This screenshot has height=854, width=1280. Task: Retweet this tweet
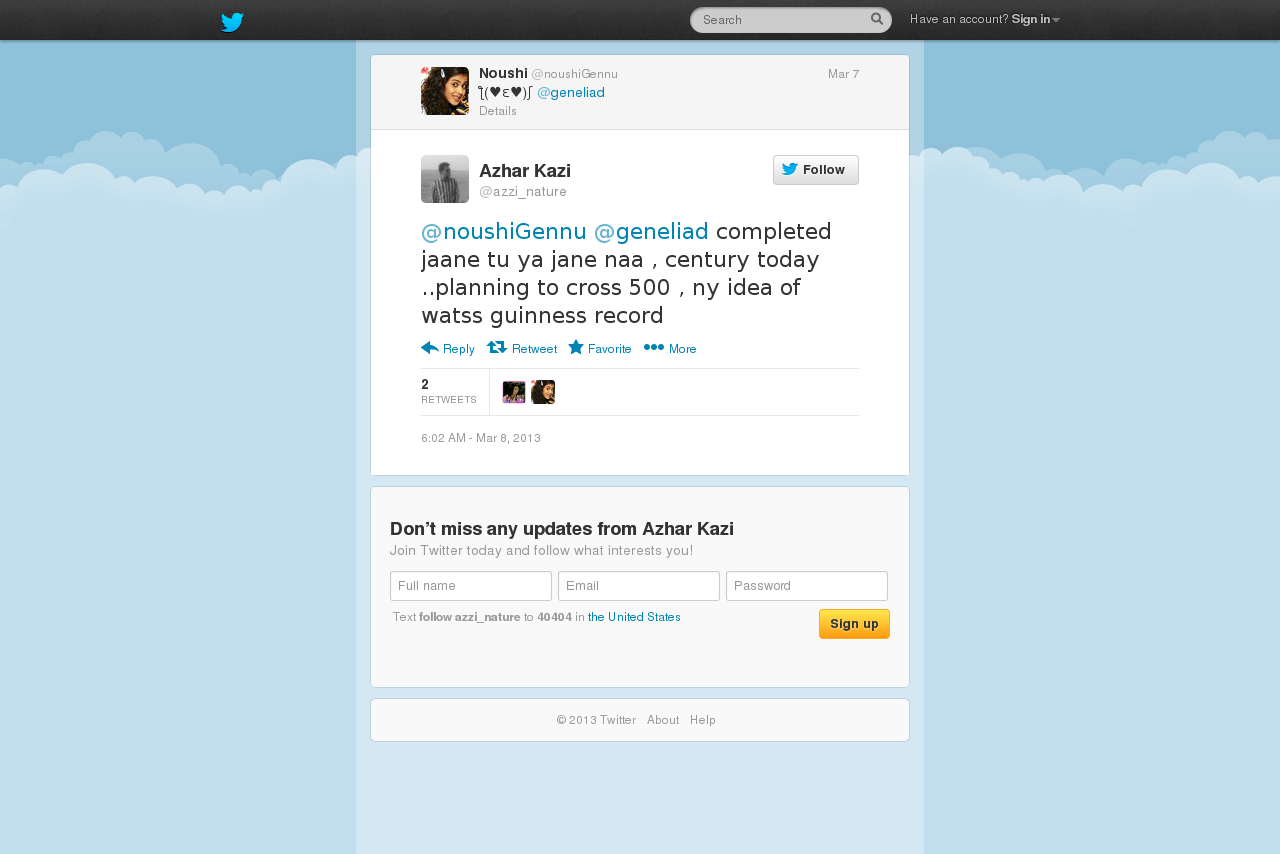pyautogui.click(x=522, y=348)
